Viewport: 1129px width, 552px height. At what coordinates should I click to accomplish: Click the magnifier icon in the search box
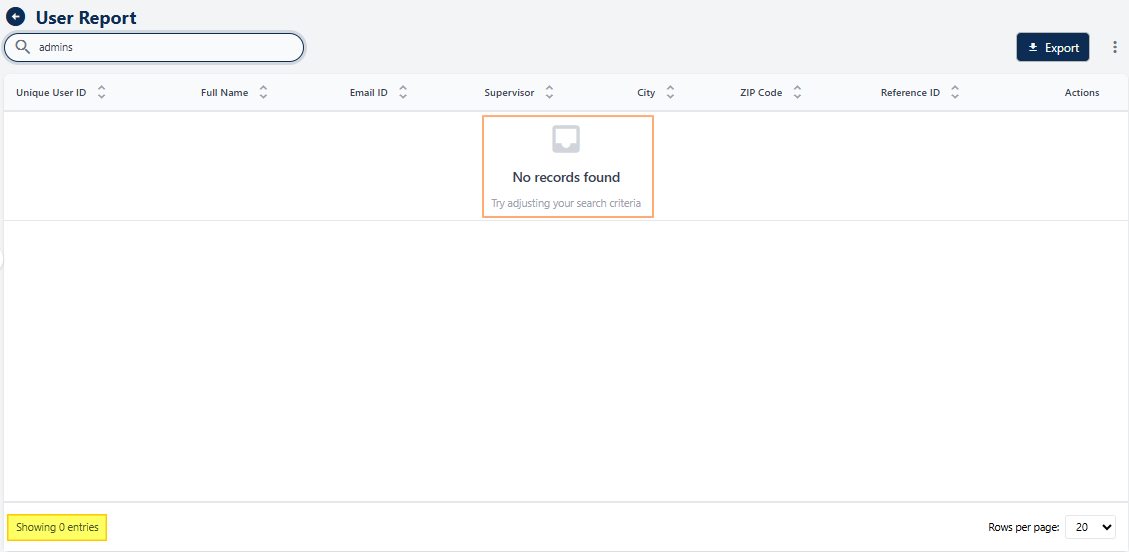pyautogui.click(x=22, y=47)
